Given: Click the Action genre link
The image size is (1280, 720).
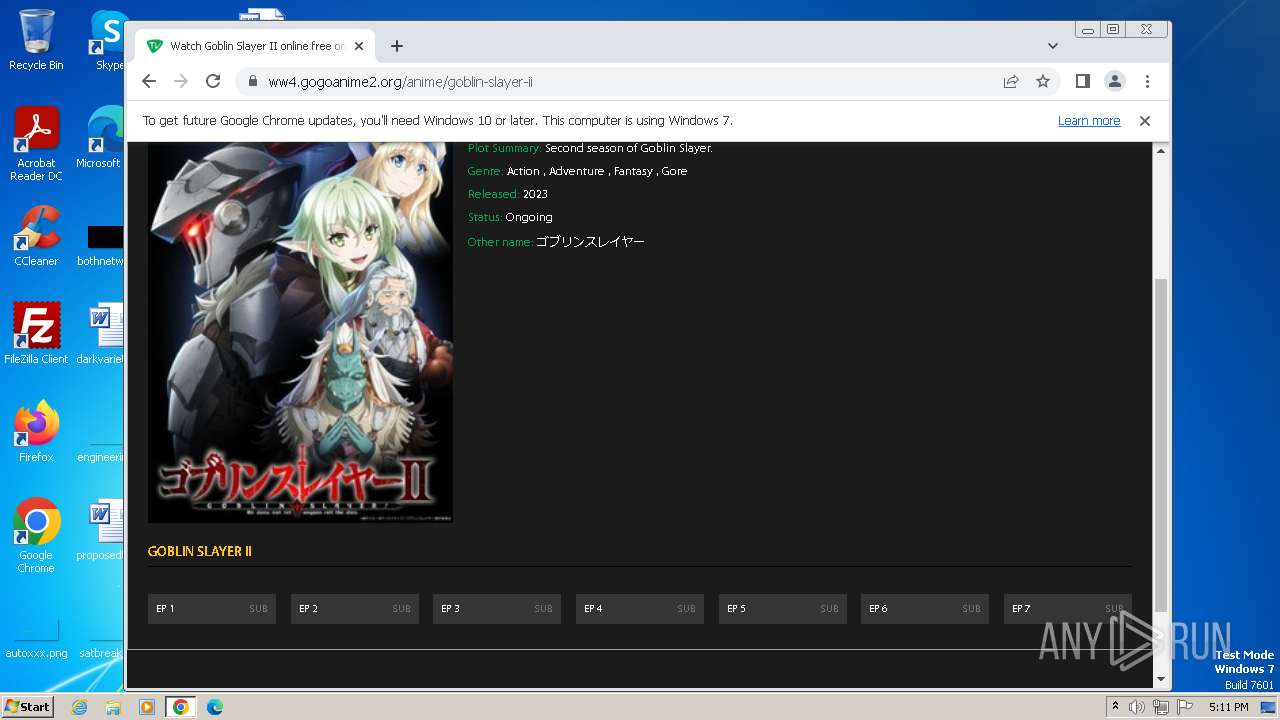Looking at the screenshot, I should click(523, 171).
